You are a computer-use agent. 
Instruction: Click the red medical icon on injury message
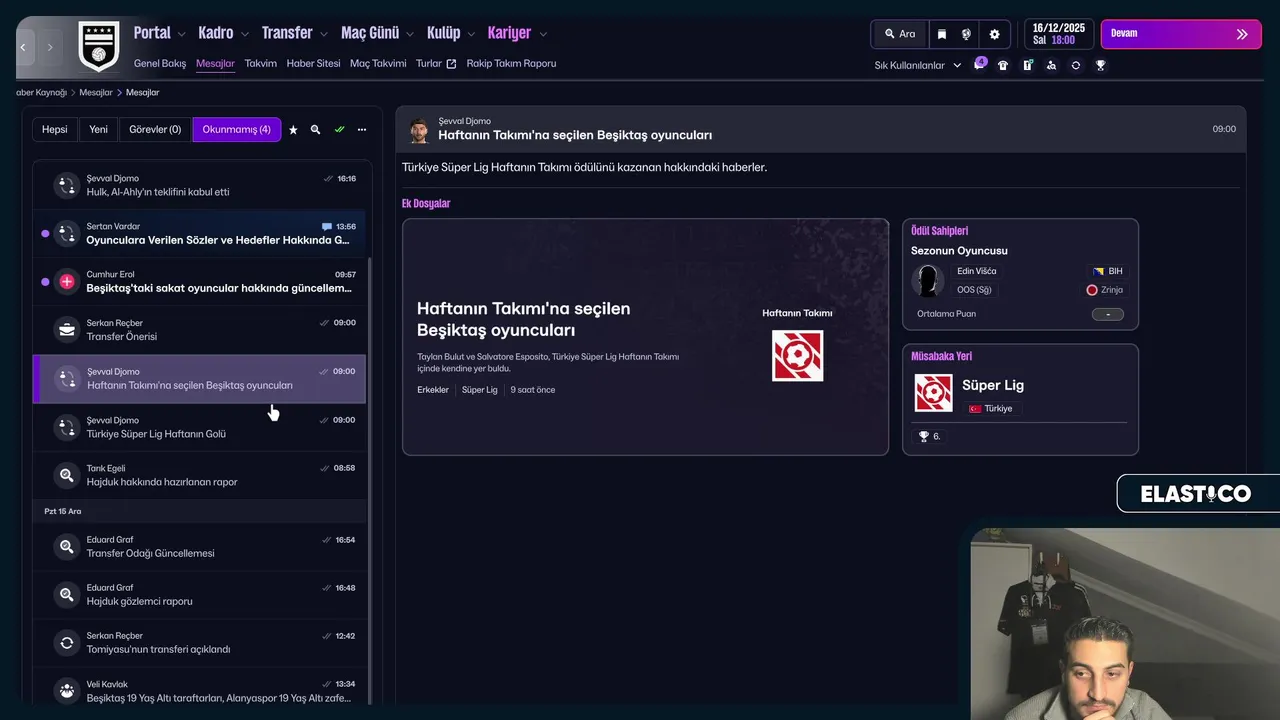[66, 282]
